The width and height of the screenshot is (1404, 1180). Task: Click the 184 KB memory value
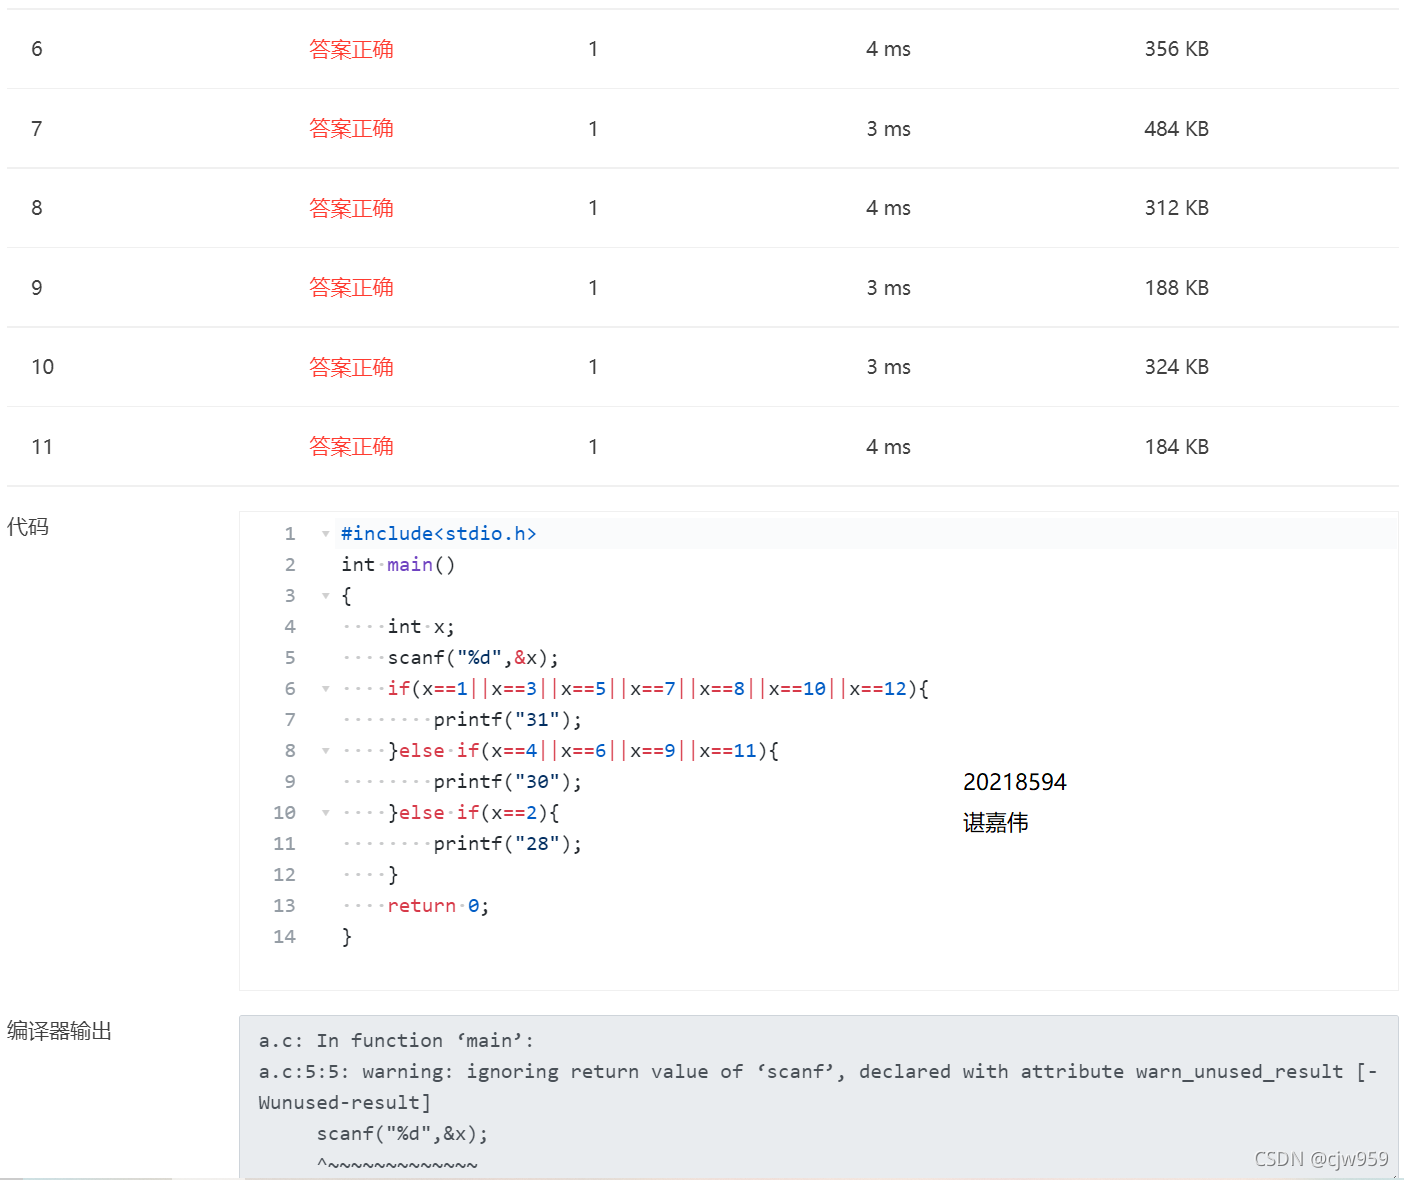[x=1177, y=447]
